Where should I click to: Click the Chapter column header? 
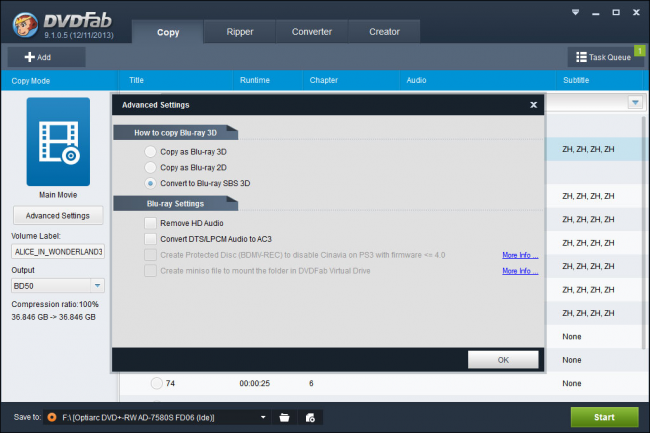point(324,80)
